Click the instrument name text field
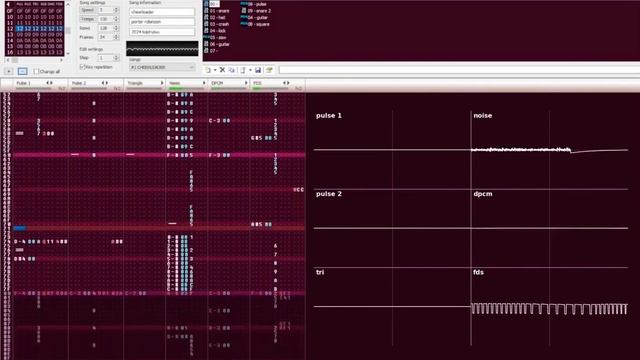Screen dimensions: 640x360 [x=460, y=70]
